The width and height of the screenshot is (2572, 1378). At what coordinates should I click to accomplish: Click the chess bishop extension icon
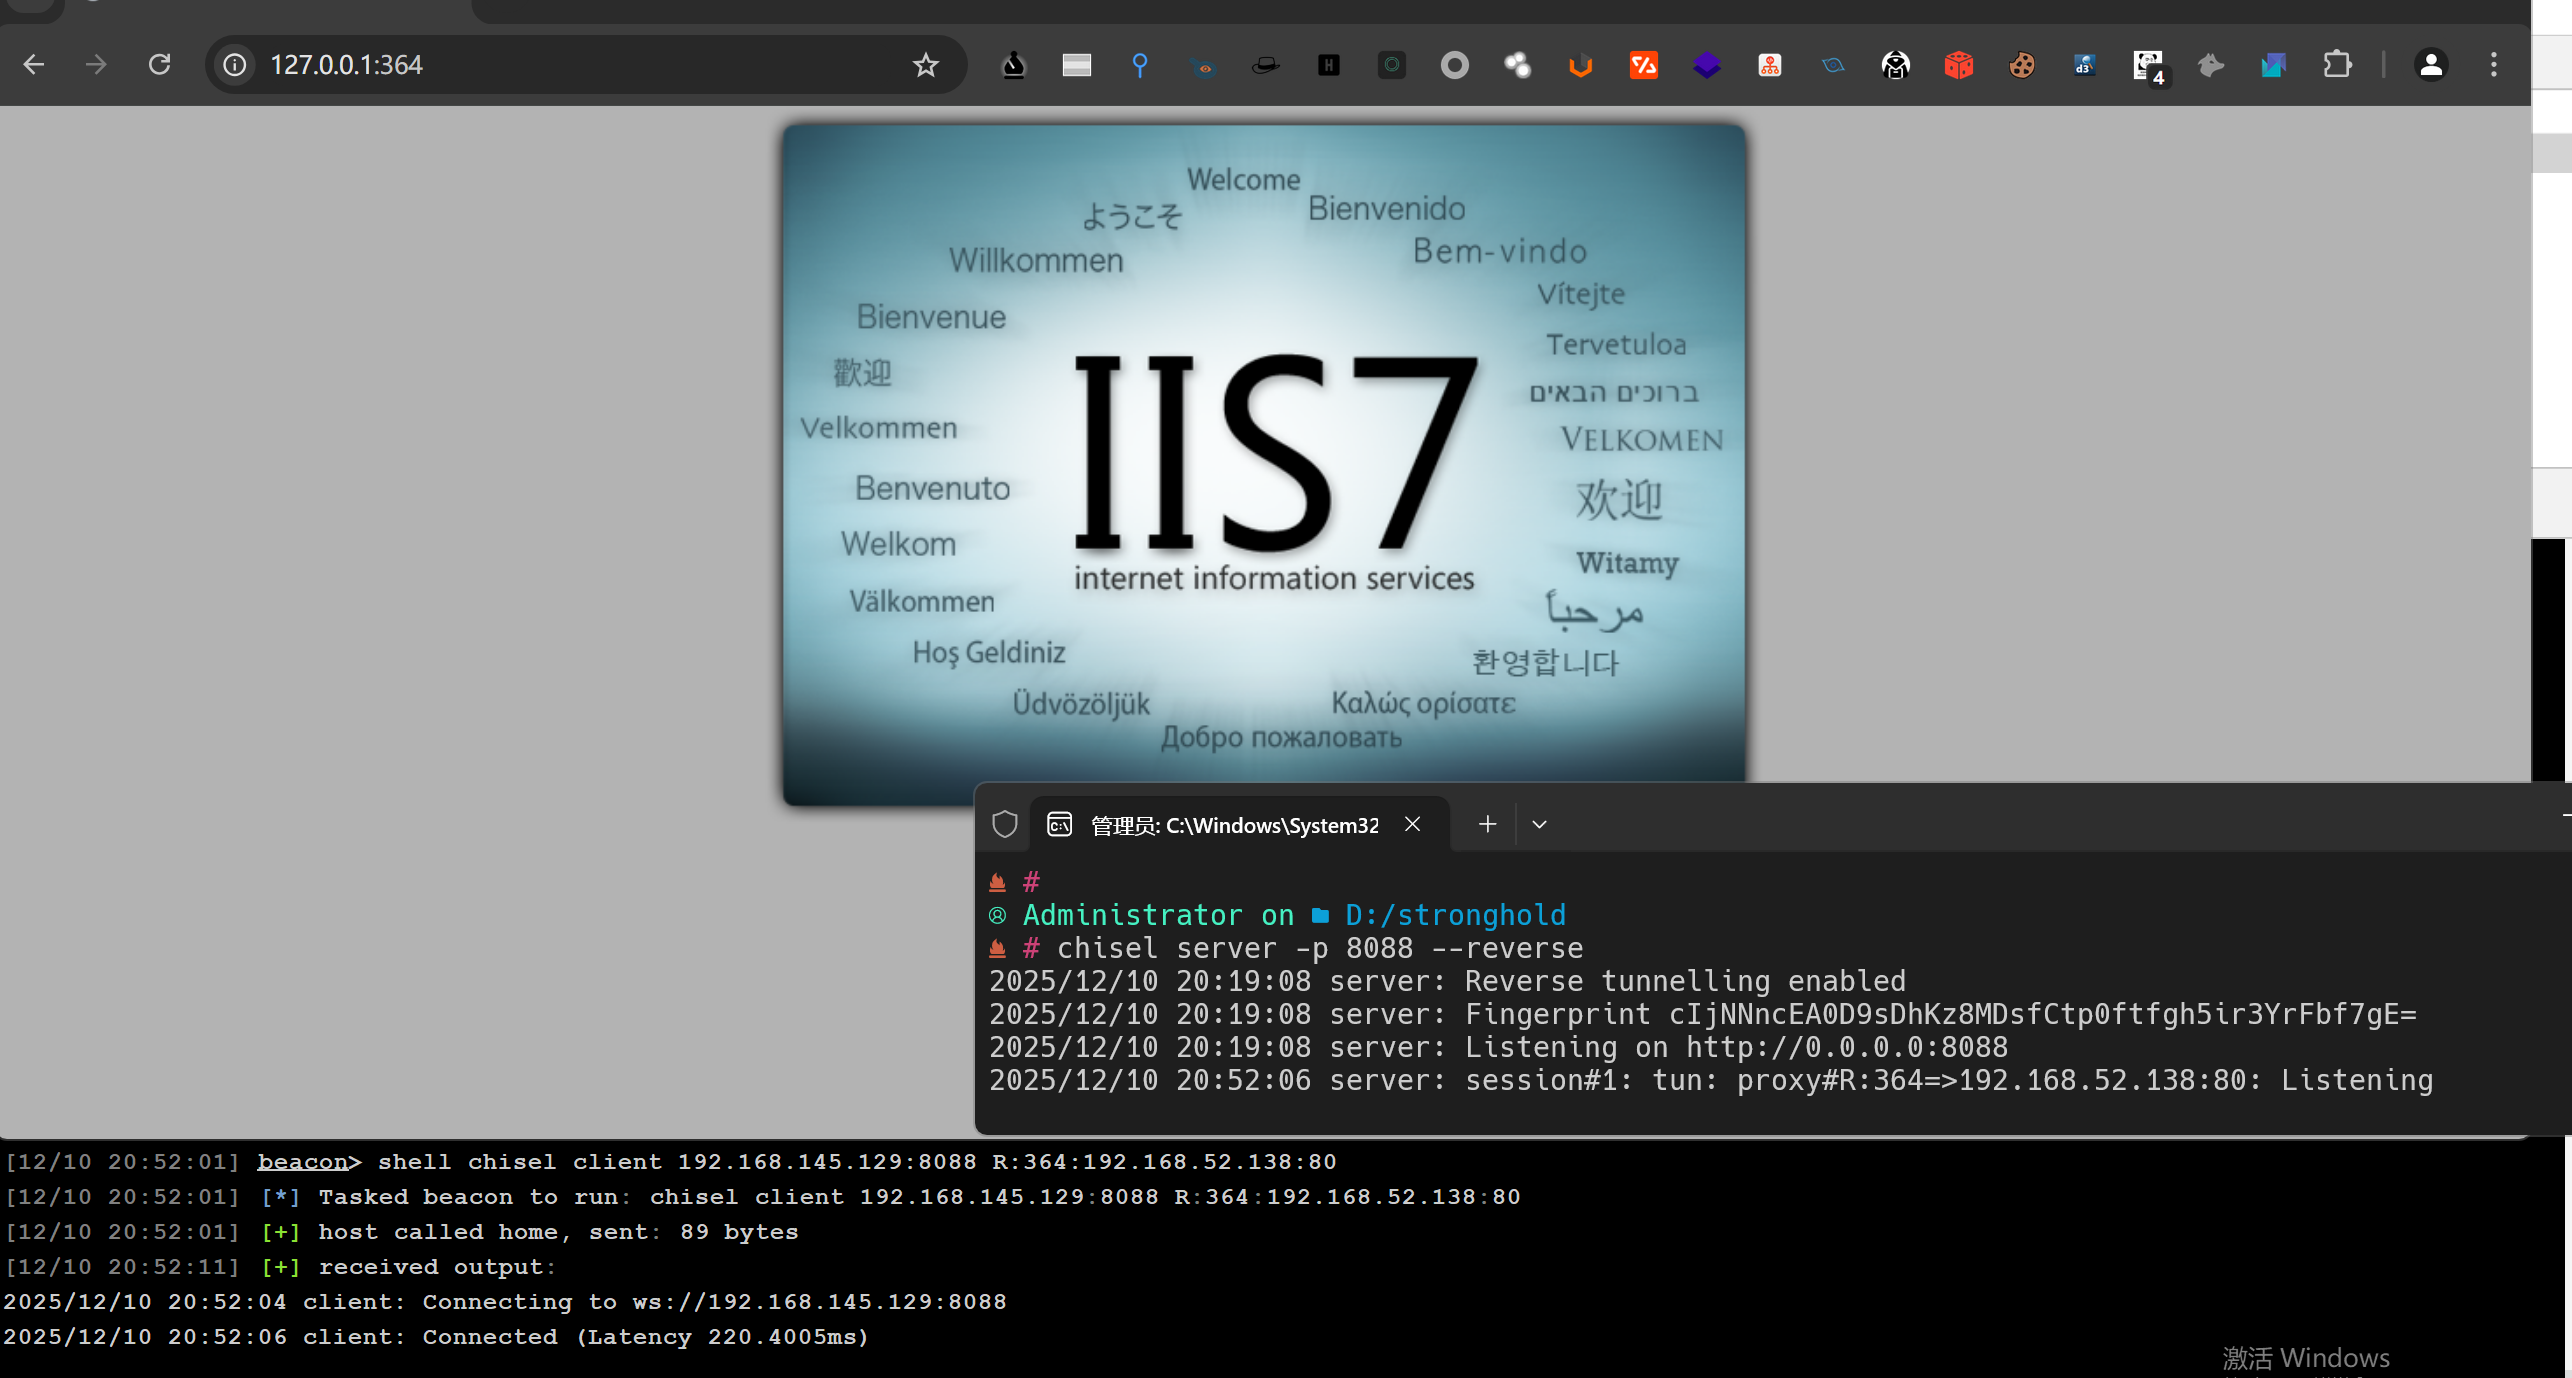point(1013,65)
